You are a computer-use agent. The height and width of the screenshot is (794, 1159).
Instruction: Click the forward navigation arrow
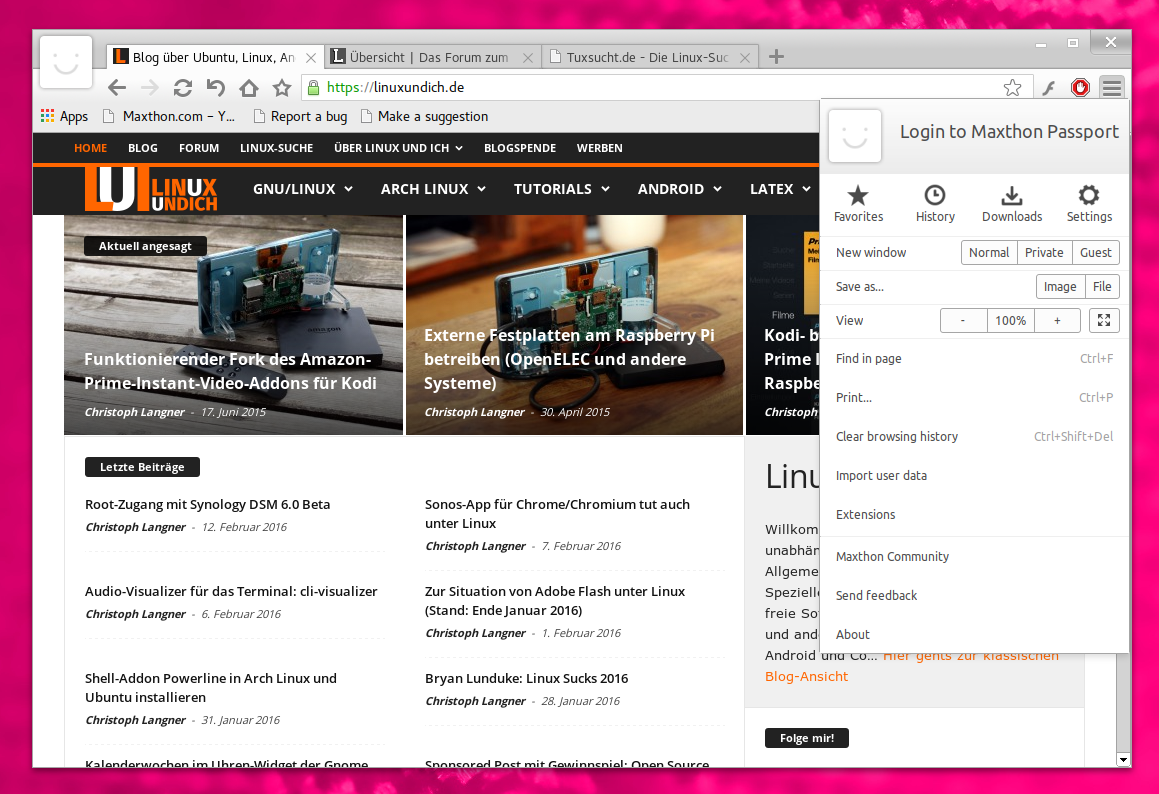coord(150,88)
